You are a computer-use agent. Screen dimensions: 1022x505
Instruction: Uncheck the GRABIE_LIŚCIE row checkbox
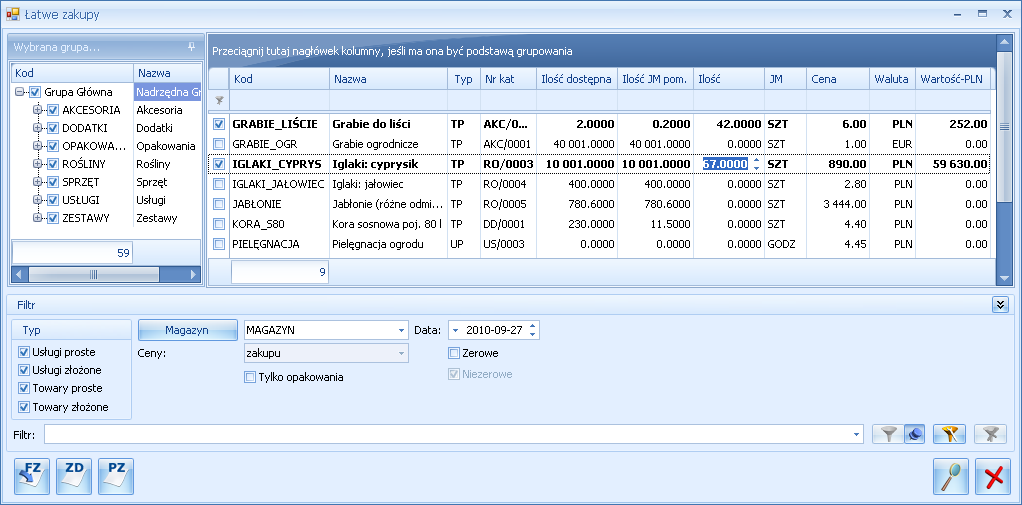[x=219, y=124]
